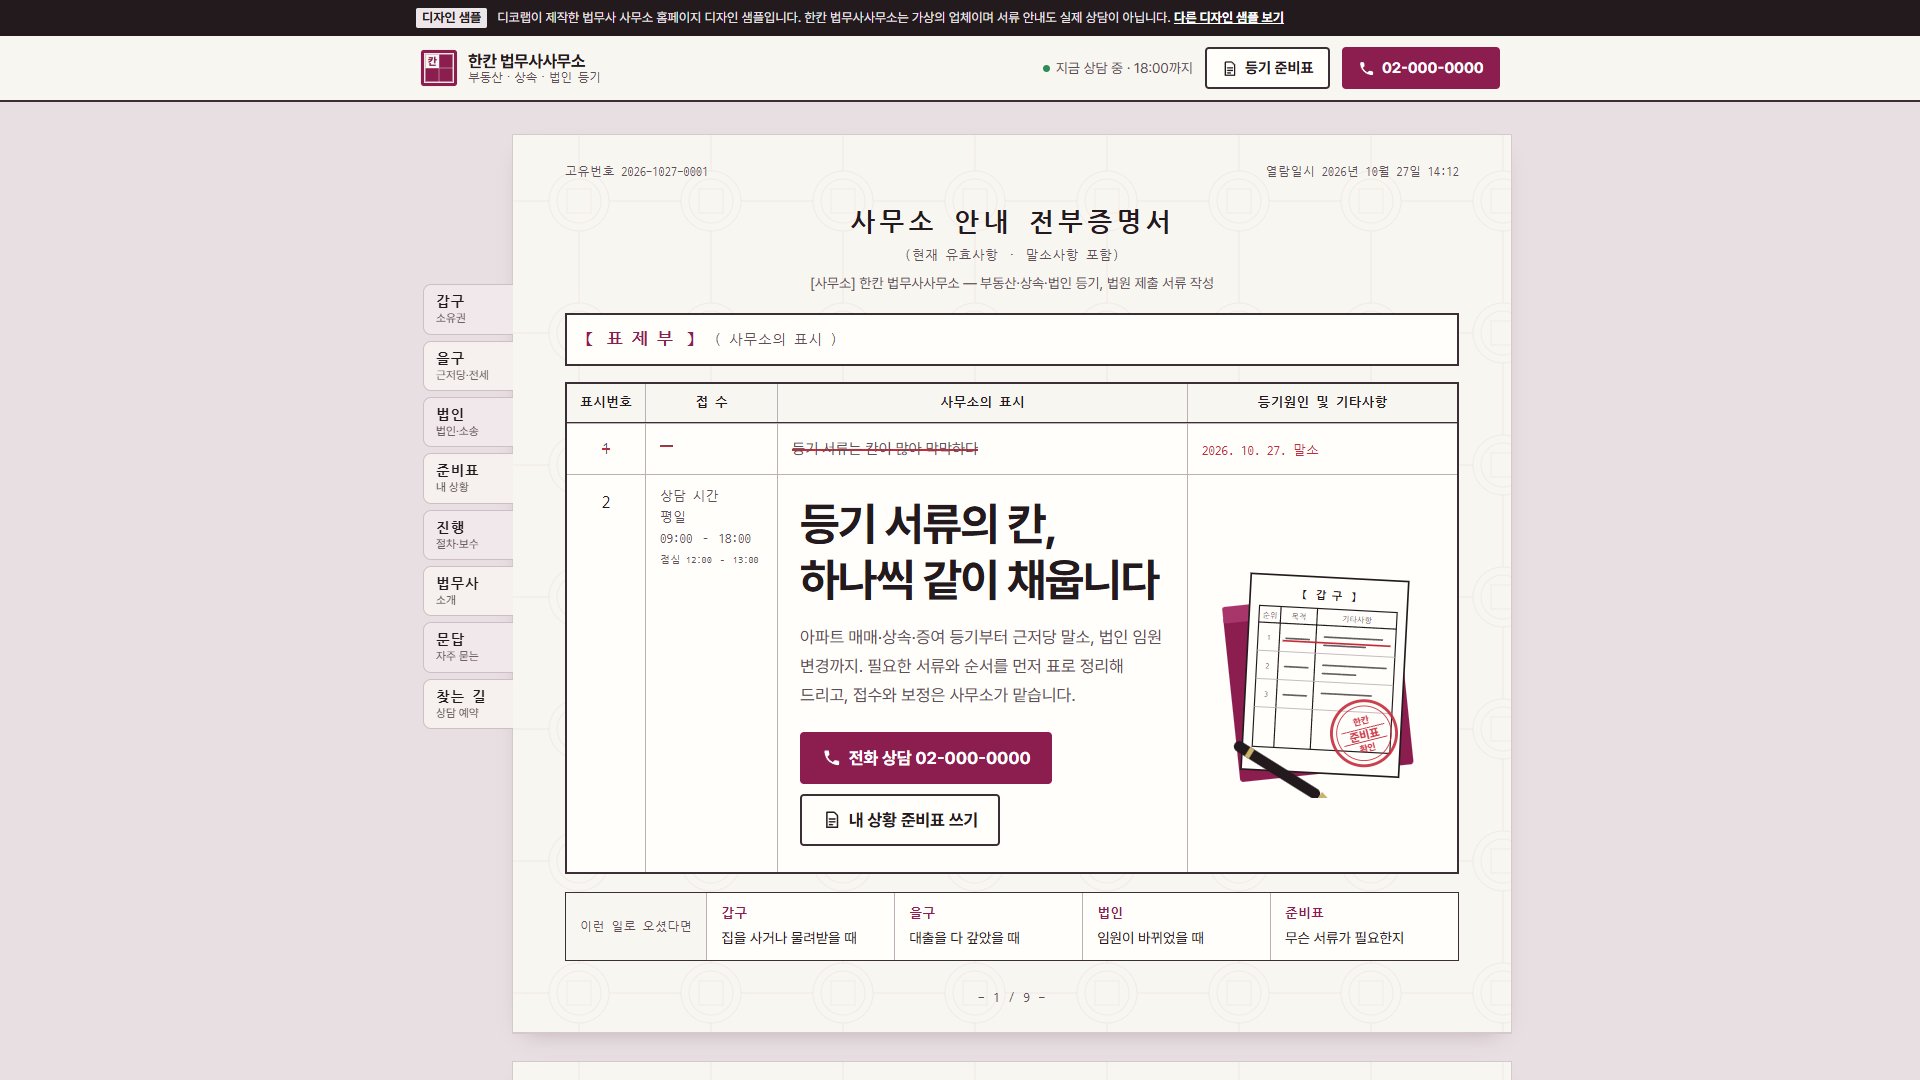The height and width of the screenshot is (1080, 1920).
Task: Open the 갑구 소유권 side tab
Action: (468, 309)
